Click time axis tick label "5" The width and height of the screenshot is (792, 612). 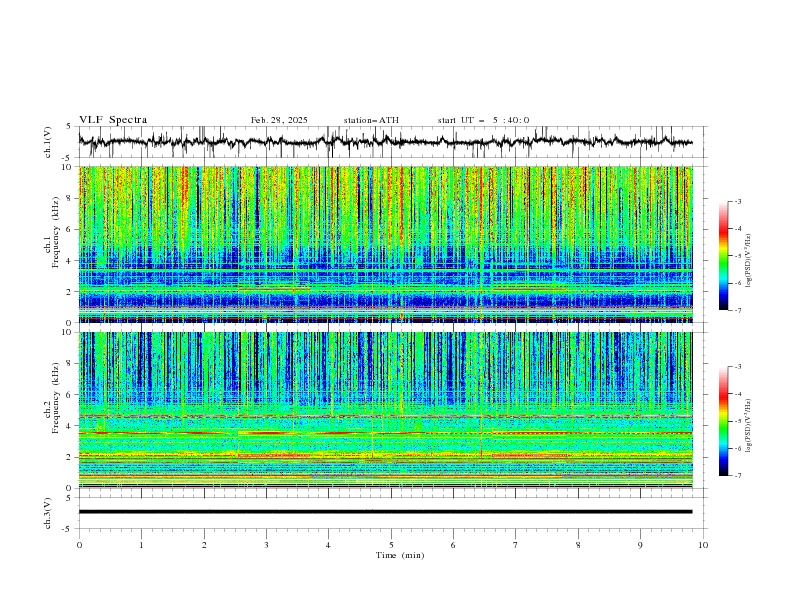(391, 545)
